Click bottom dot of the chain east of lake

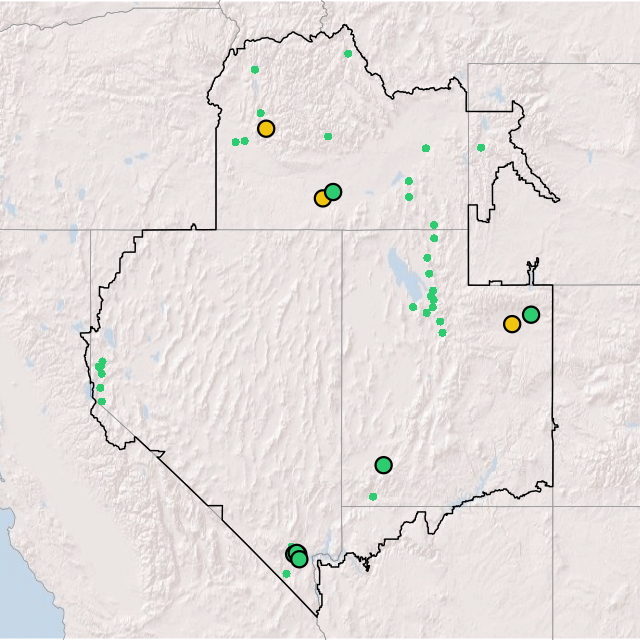tap(442, 332)
